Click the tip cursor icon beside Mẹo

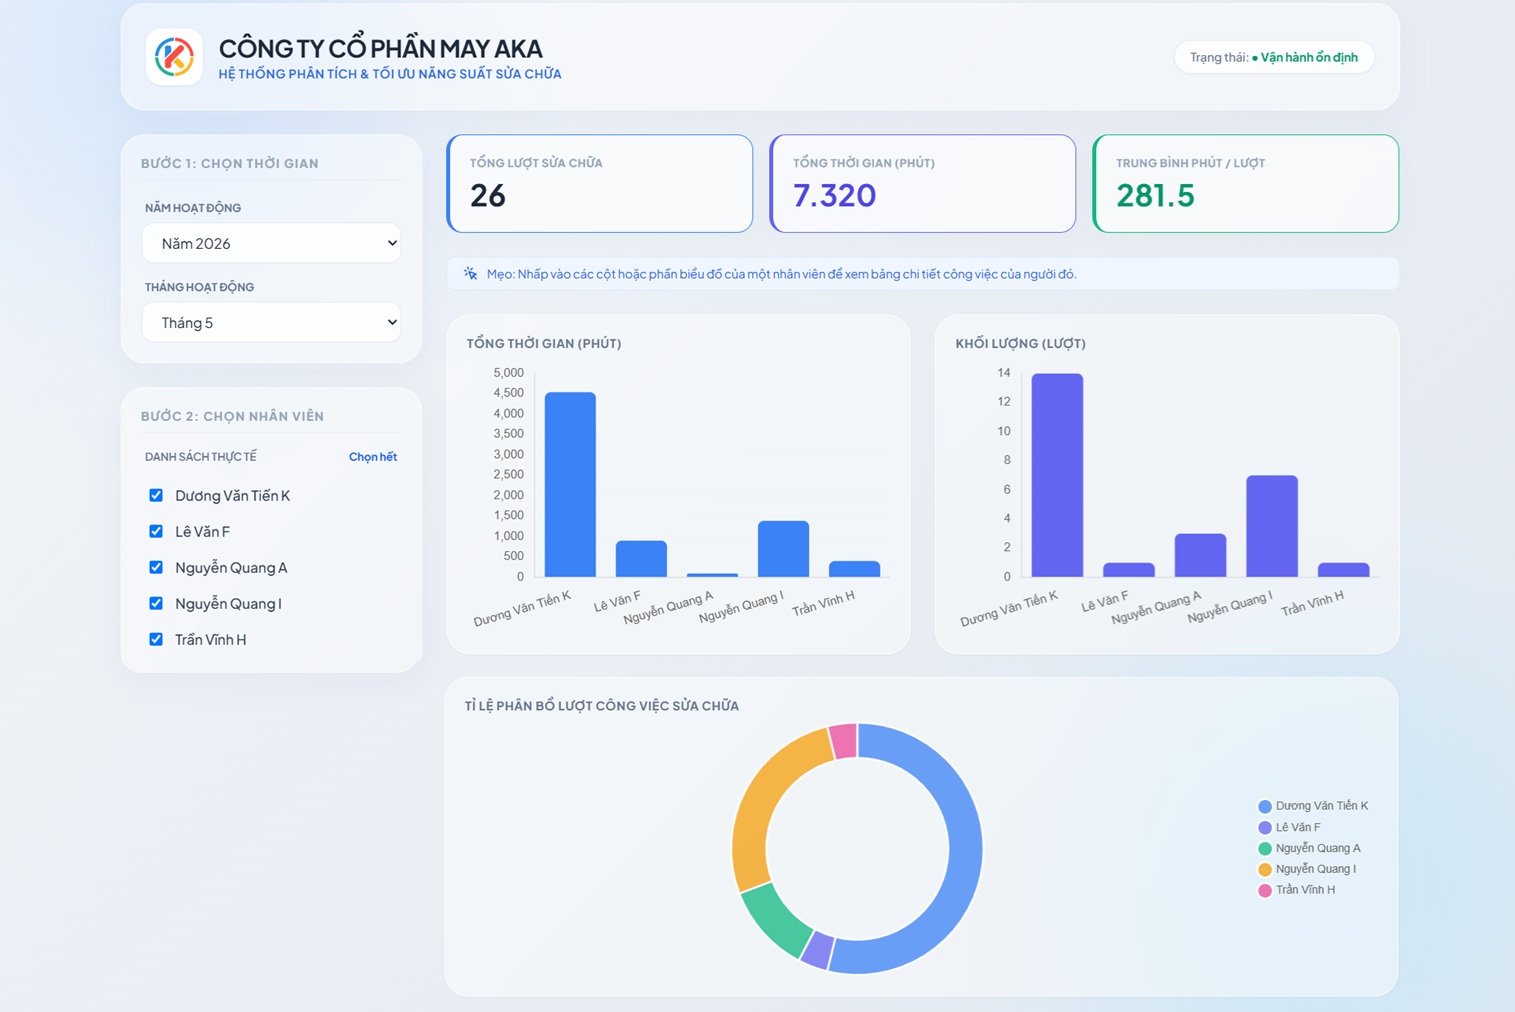470,273
